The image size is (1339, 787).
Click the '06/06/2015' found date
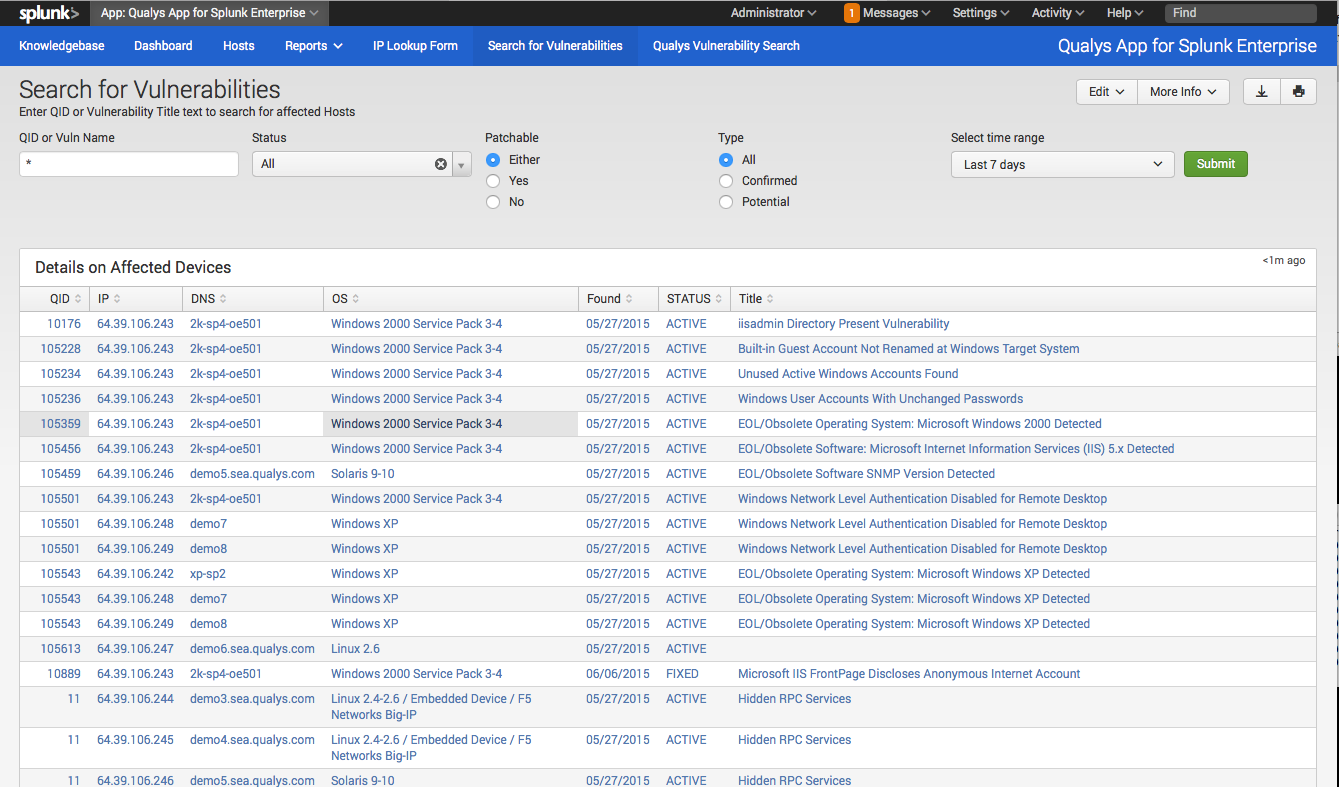tap(618, 674)
